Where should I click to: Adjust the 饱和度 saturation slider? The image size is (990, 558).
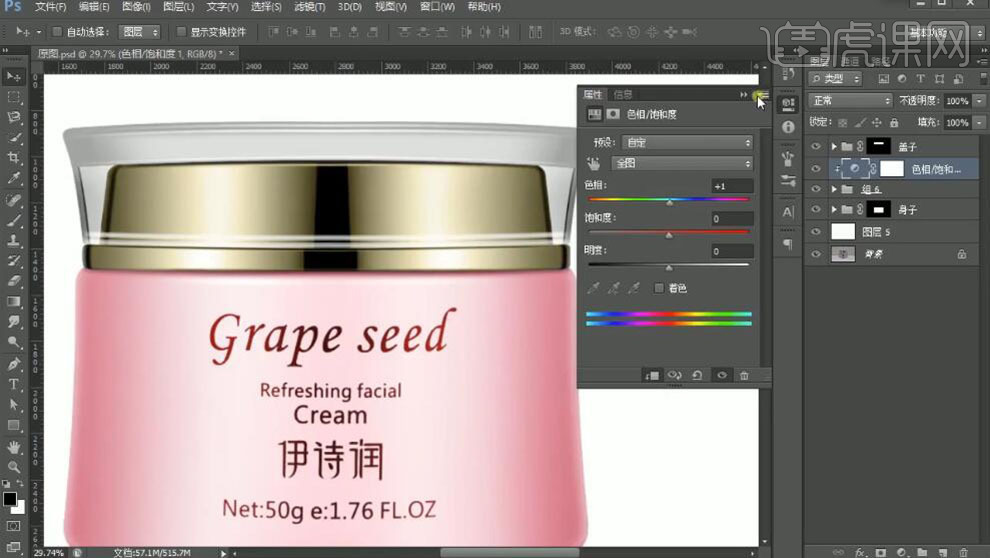click(669, 234)
